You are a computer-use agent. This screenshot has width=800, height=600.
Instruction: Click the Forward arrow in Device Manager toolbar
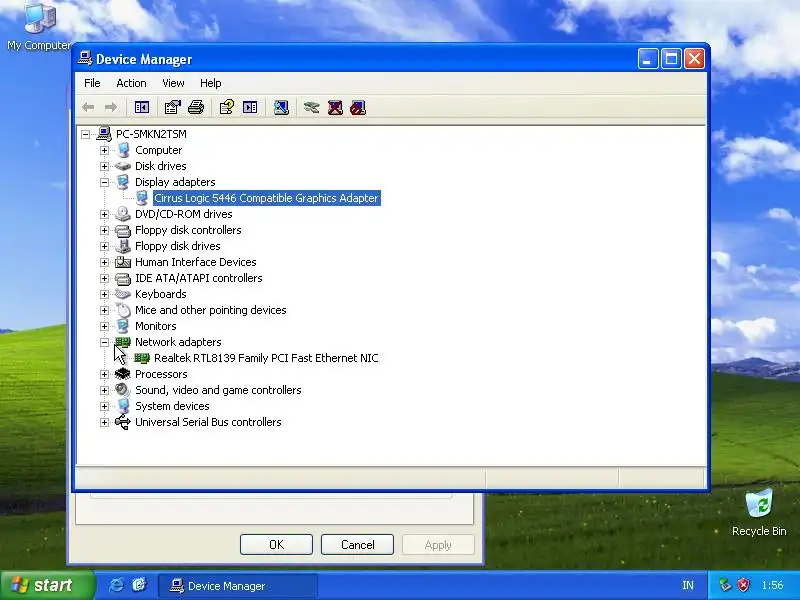click(111, 107)
